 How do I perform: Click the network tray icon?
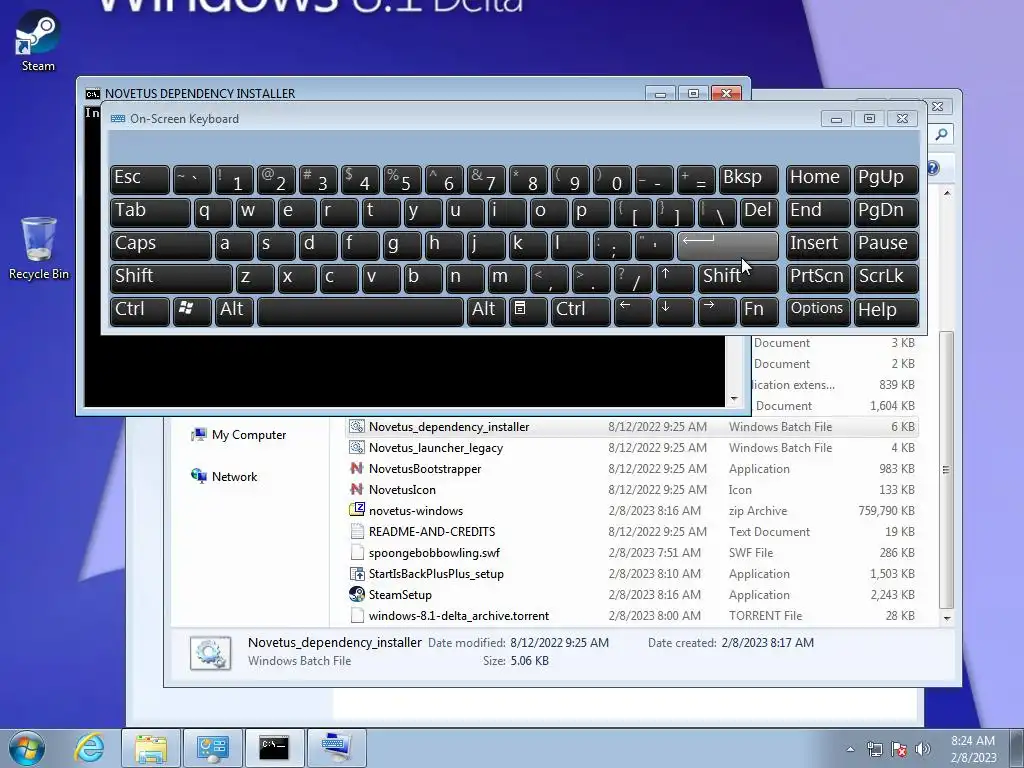coord(874,749)
